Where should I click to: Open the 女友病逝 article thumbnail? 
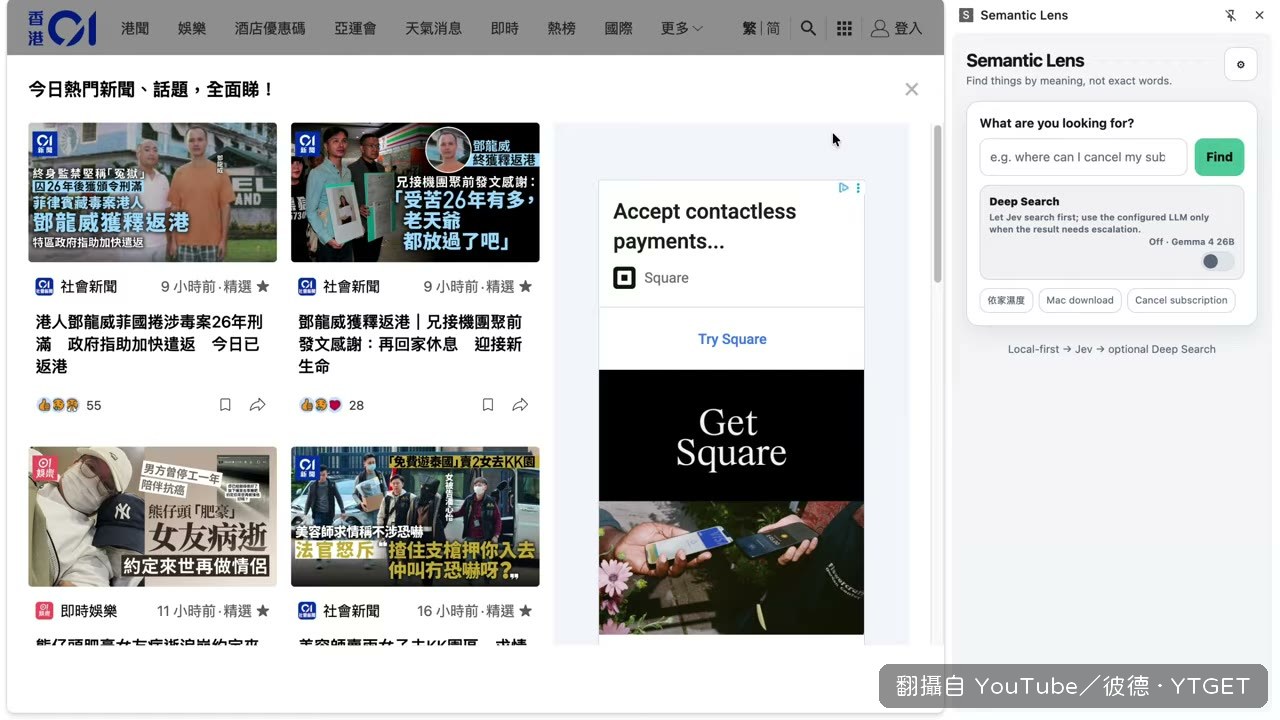click(x=152, y=517)
